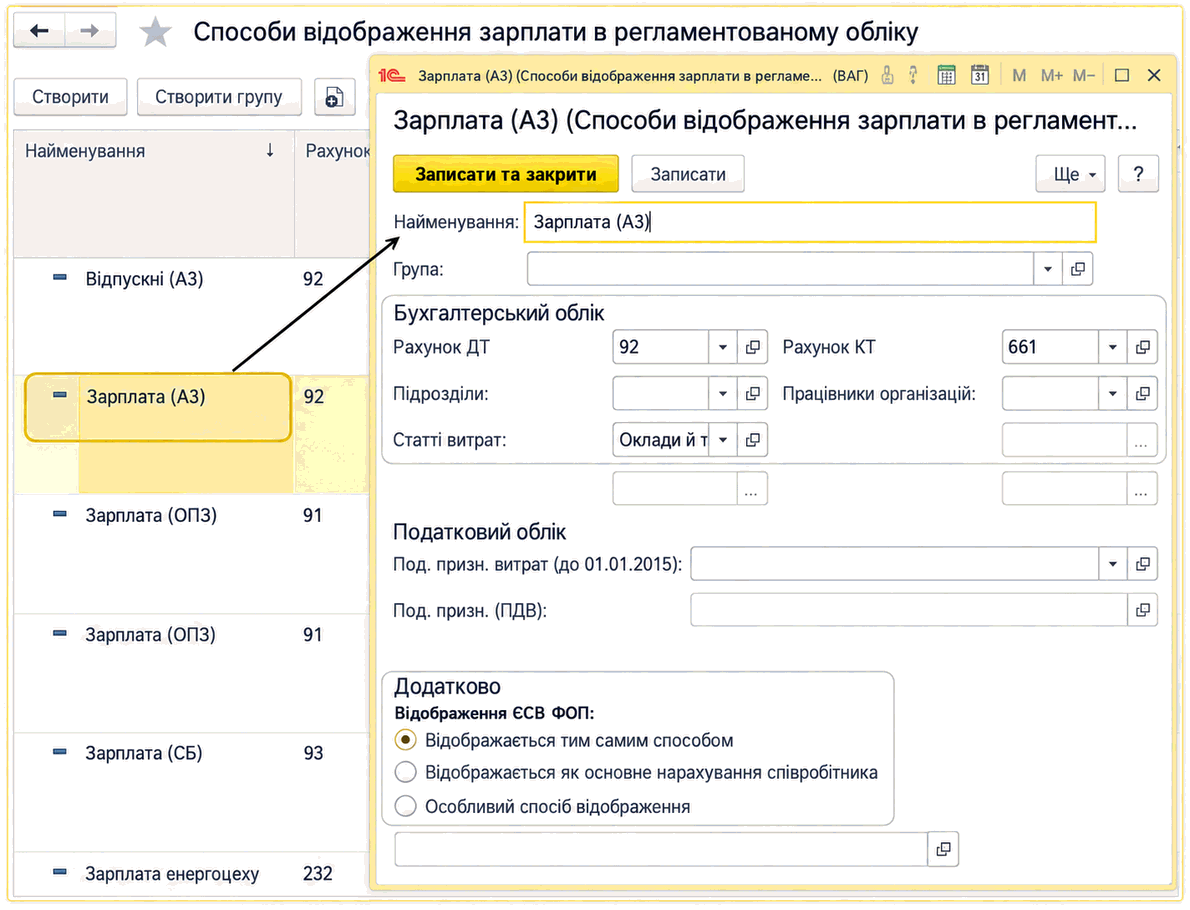Image resolution: width=1190 pixels, height=910 pixels.
Task: Open the Статті витрат item icon
Action: [752, 440]
